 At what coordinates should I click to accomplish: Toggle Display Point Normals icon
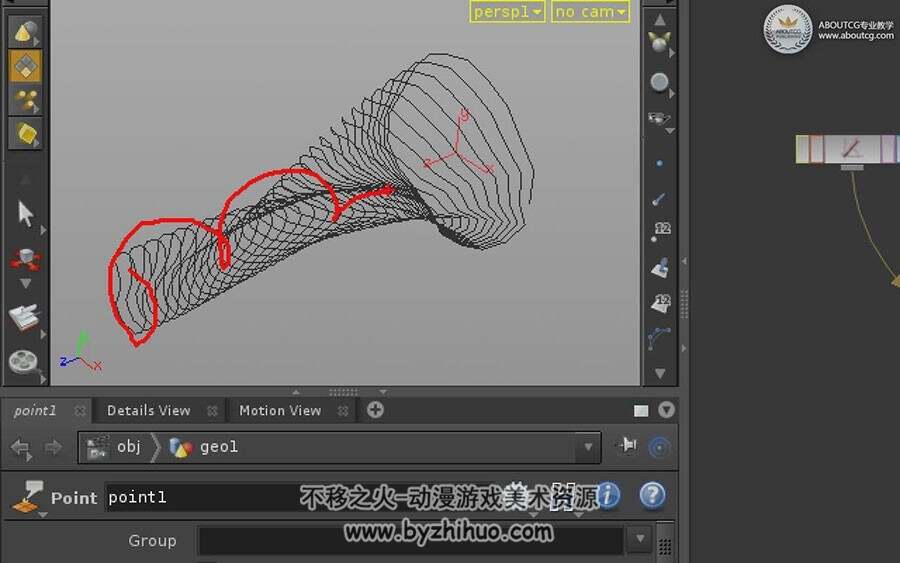pos(659,199)
